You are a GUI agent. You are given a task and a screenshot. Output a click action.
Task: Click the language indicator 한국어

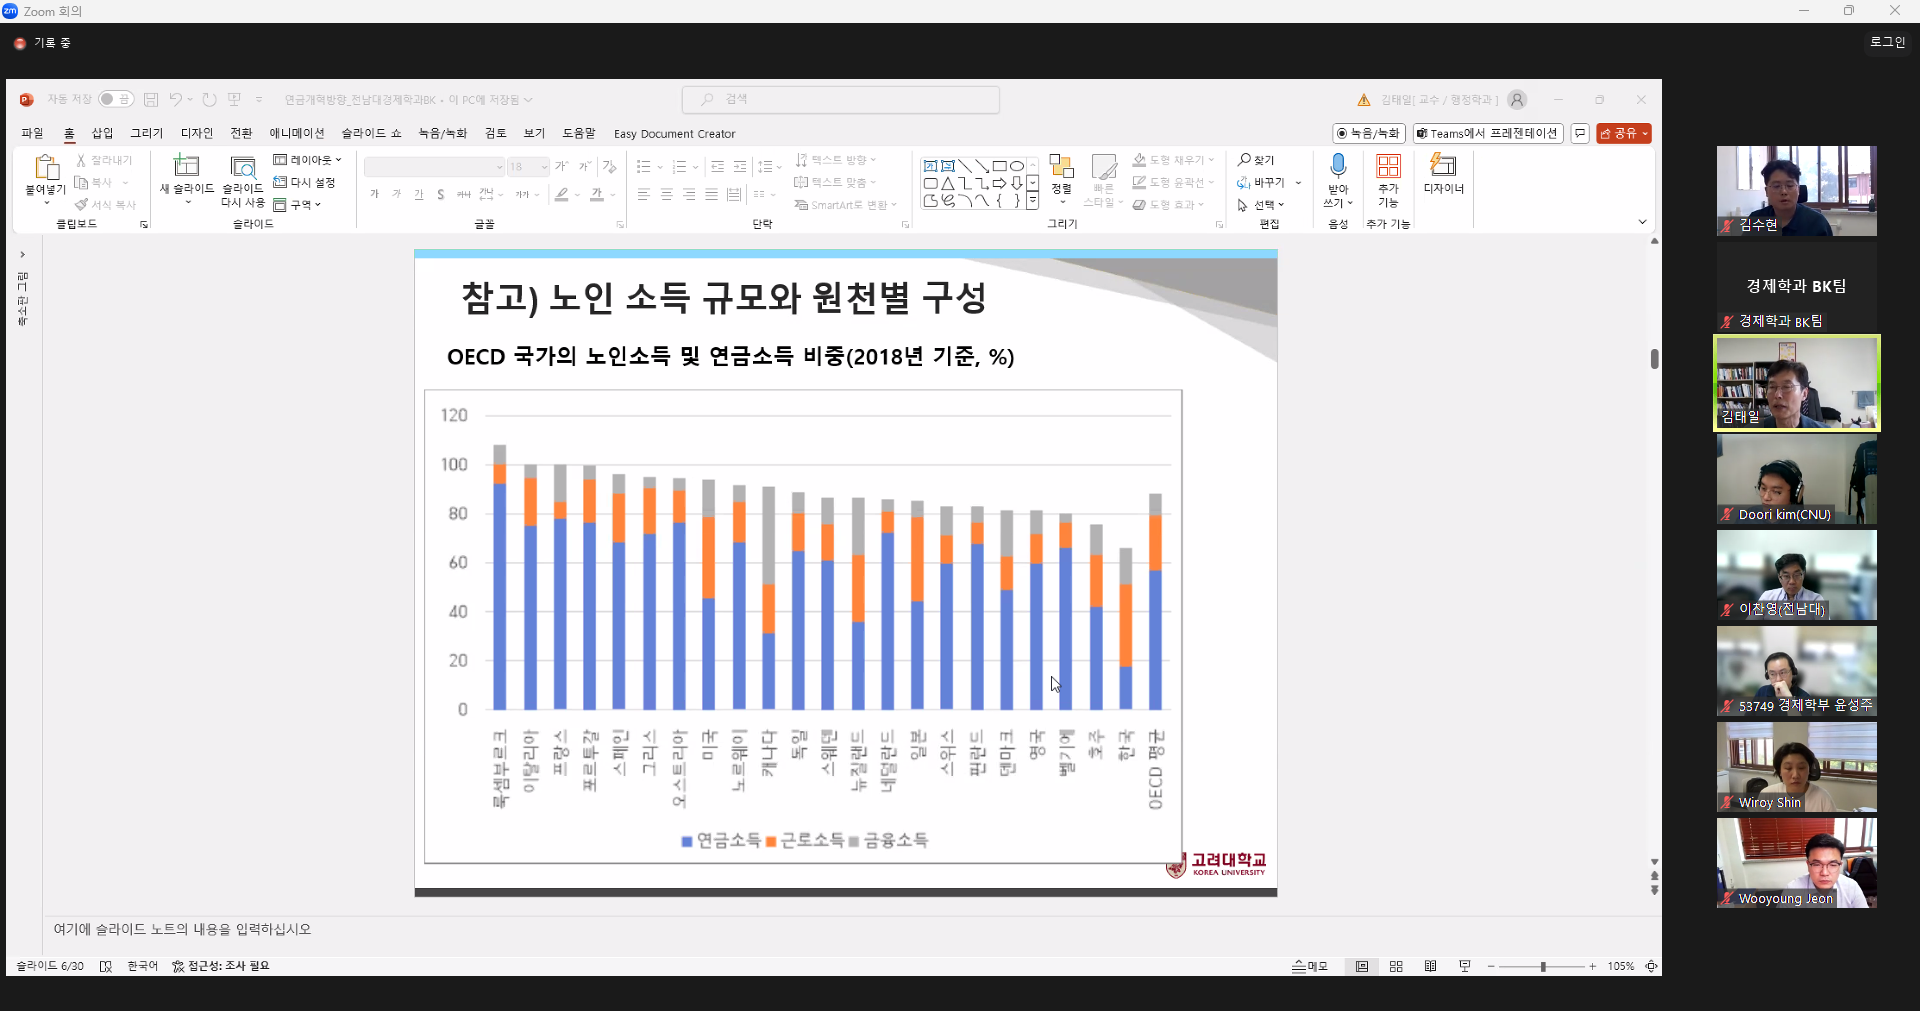(143, 966)
